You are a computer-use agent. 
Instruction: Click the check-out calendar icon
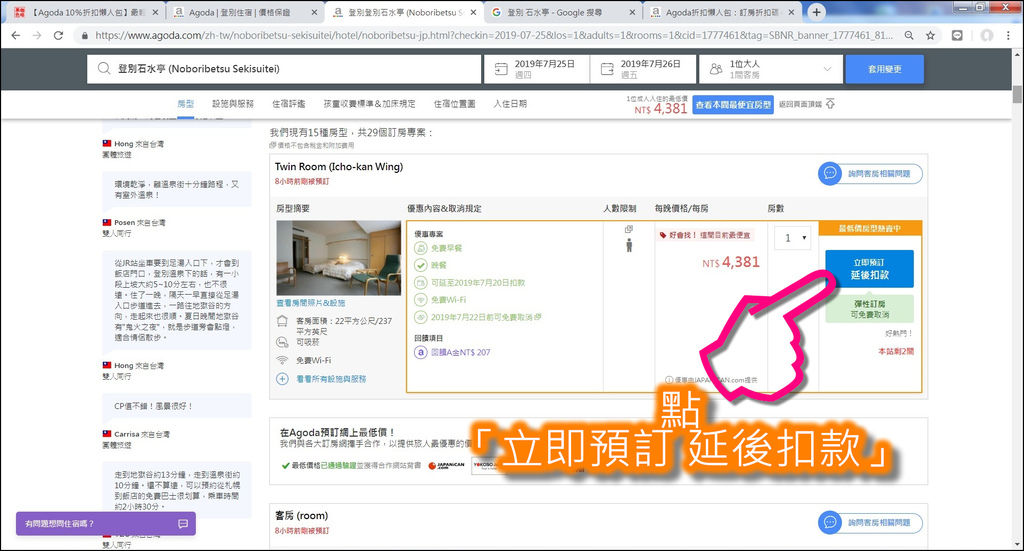click(x=607, y=69)
